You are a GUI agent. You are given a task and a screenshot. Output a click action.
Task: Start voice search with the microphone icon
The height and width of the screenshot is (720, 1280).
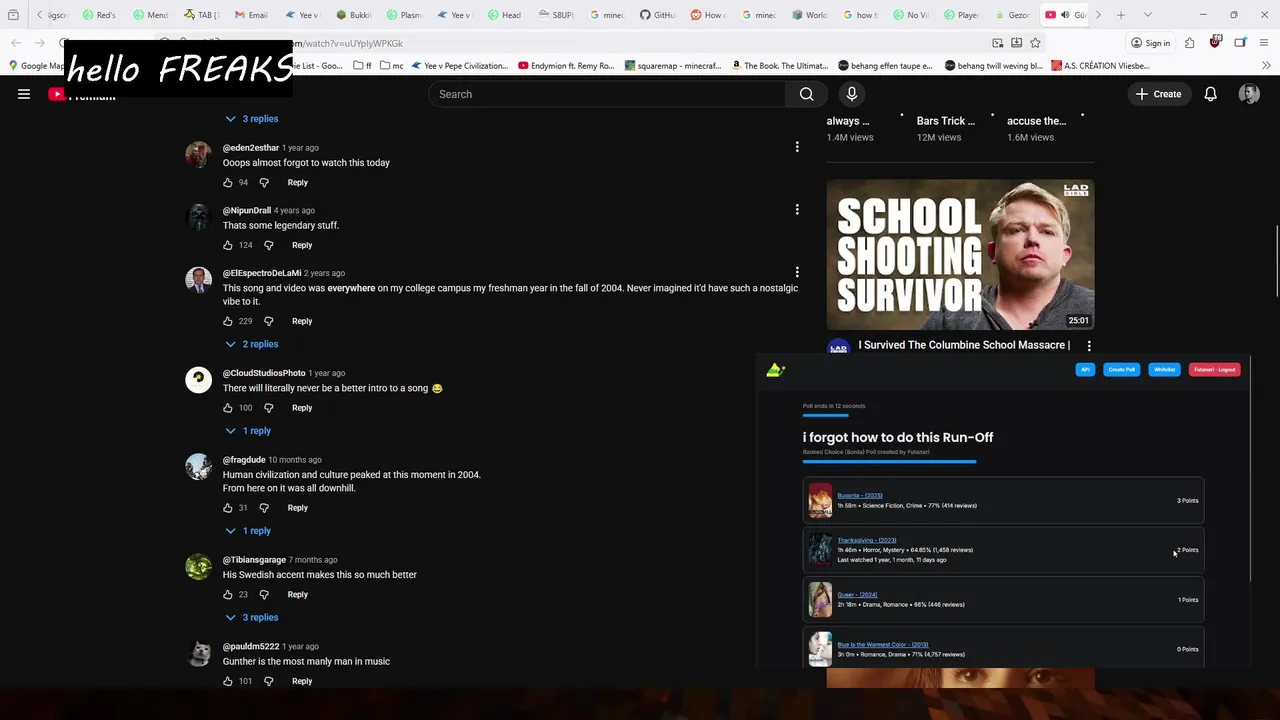852,94
